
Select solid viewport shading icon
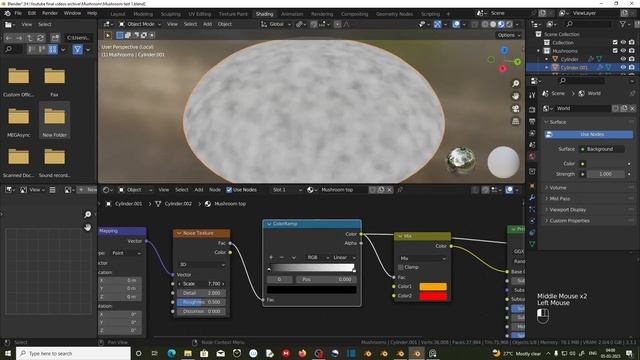pos(493,24)
